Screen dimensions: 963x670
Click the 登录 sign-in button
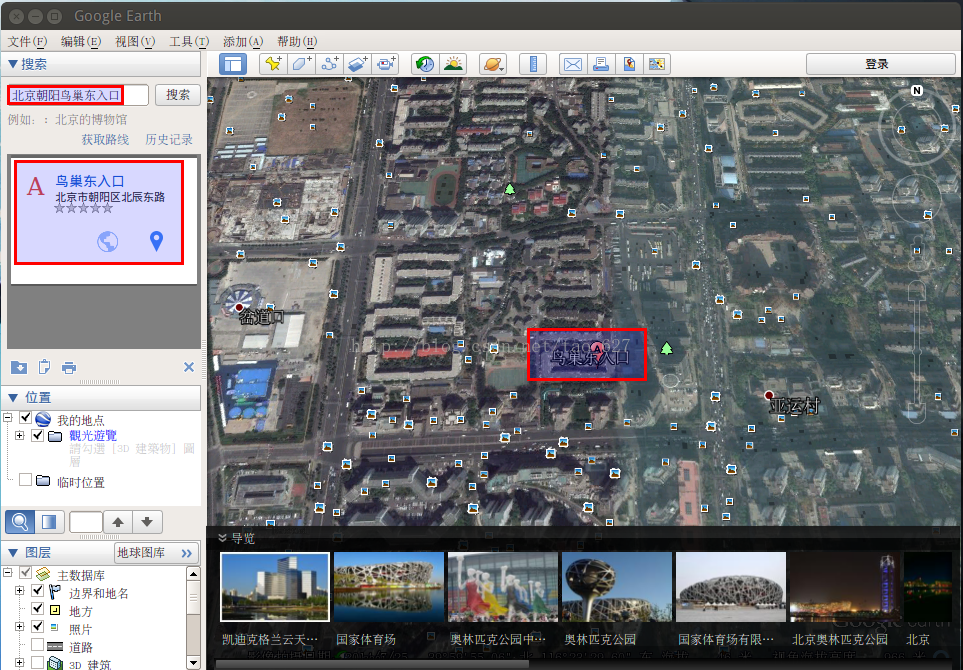click(x=880, y=64)
